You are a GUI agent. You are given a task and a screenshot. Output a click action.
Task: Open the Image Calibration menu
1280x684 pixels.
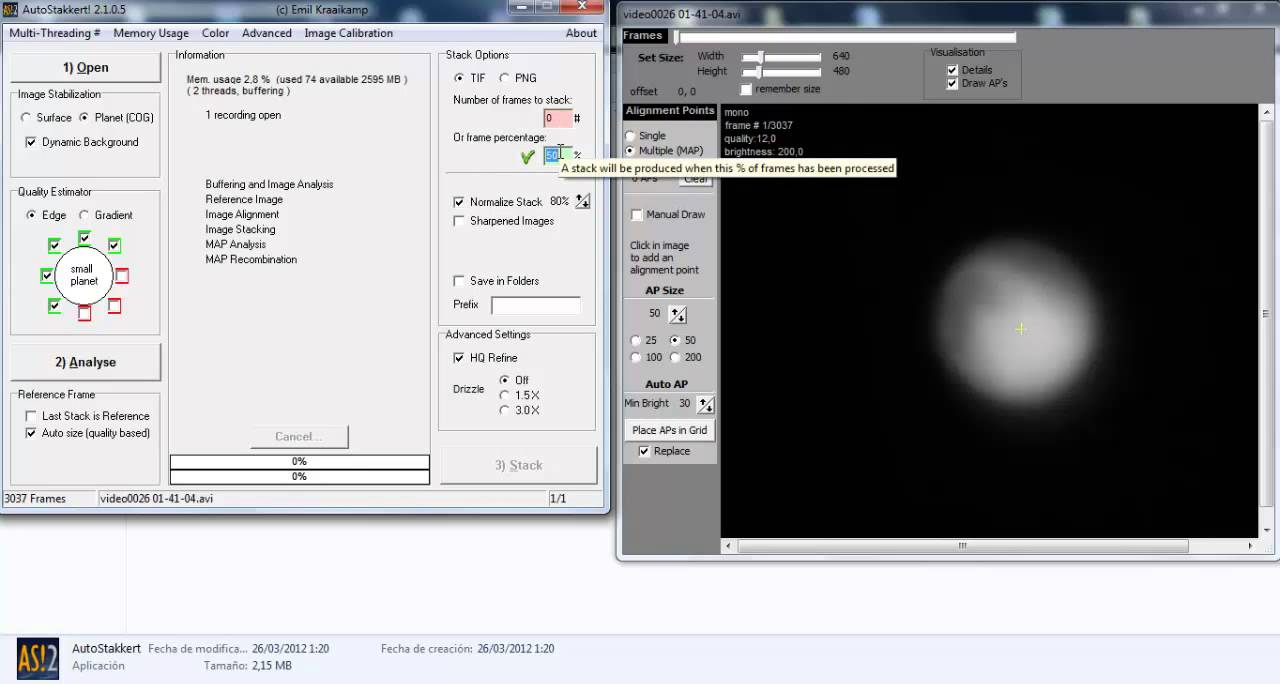pyautogui.click(x=349, y=33)
